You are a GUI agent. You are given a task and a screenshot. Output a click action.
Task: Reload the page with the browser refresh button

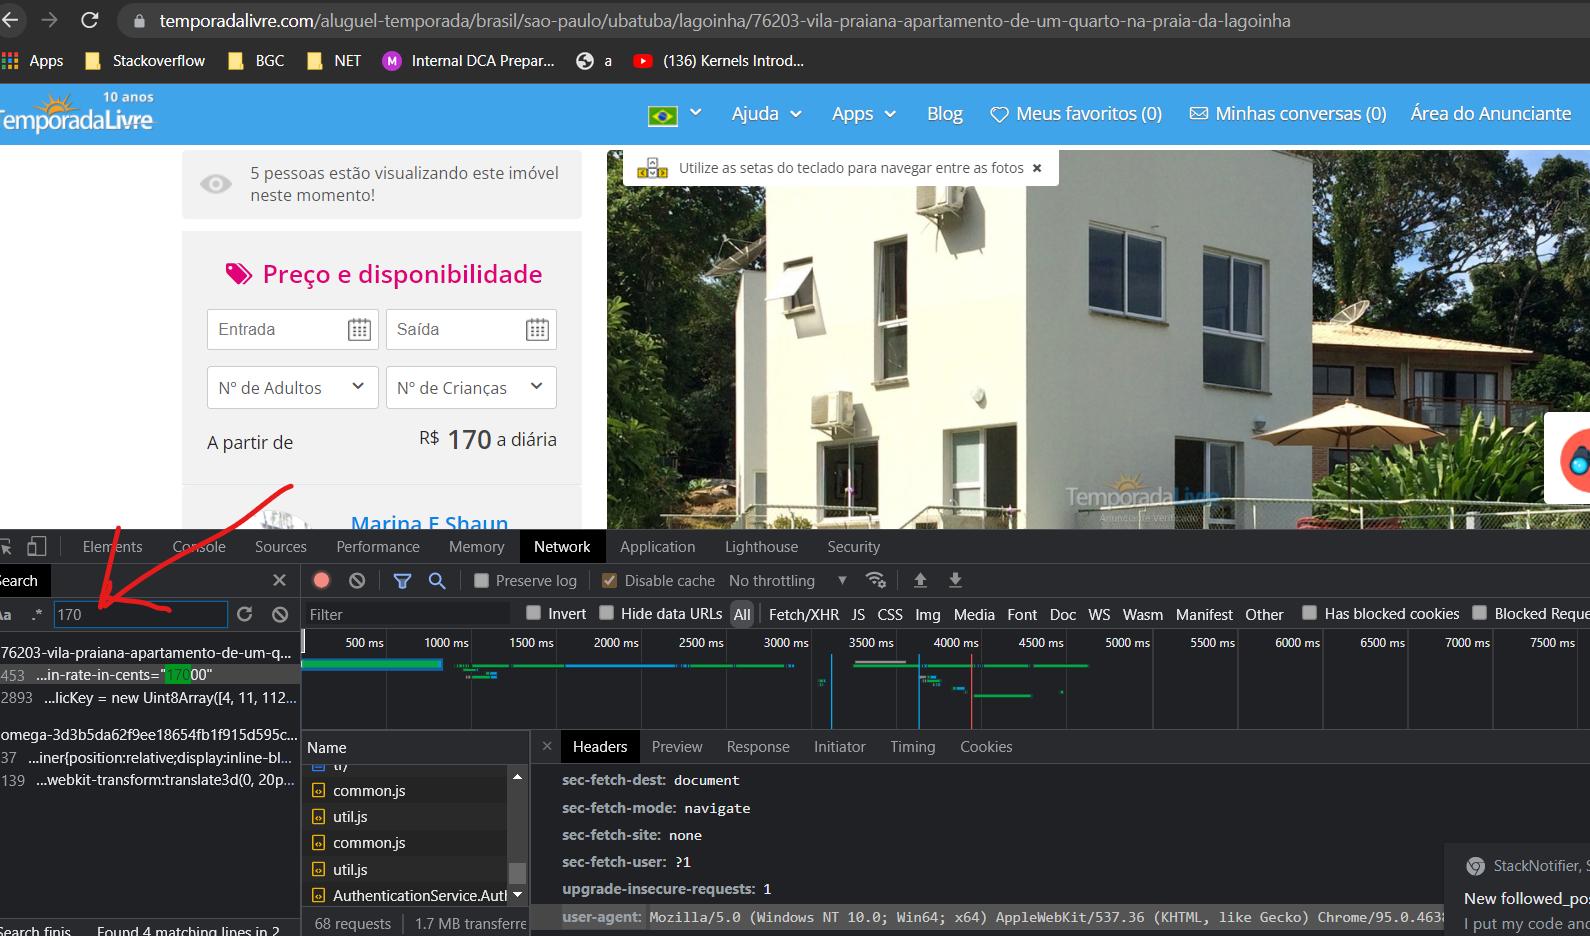(x=90, y=20)
